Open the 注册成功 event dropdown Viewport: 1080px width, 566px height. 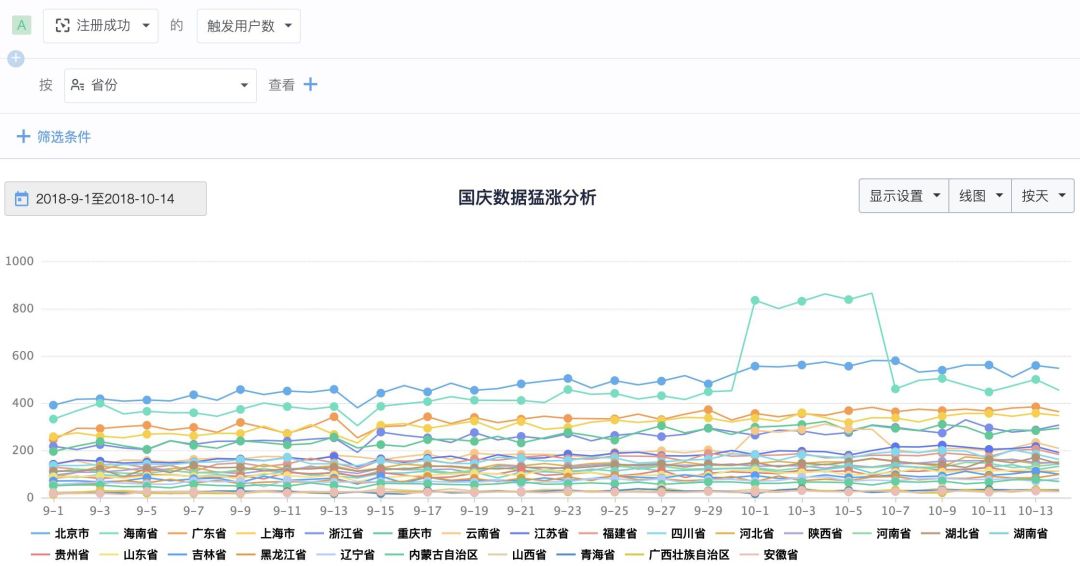[100, 26]
